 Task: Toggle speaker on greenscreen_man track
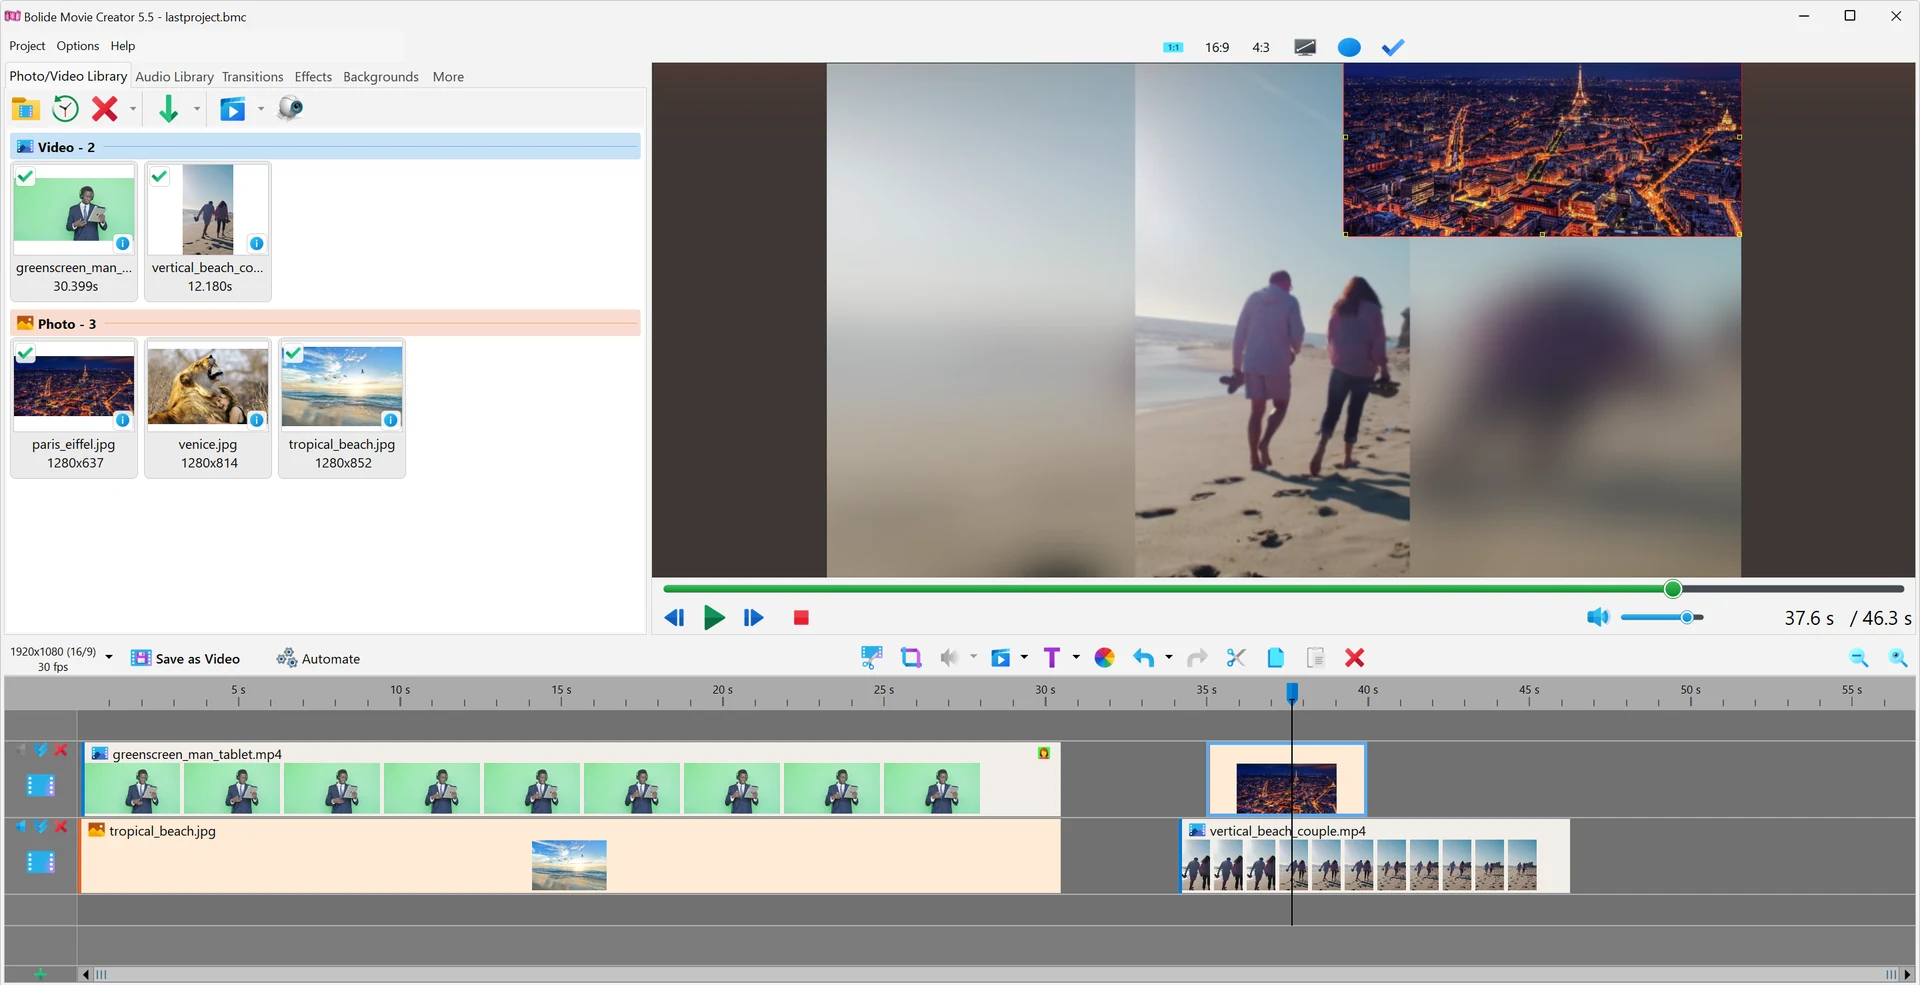[21, 750]
